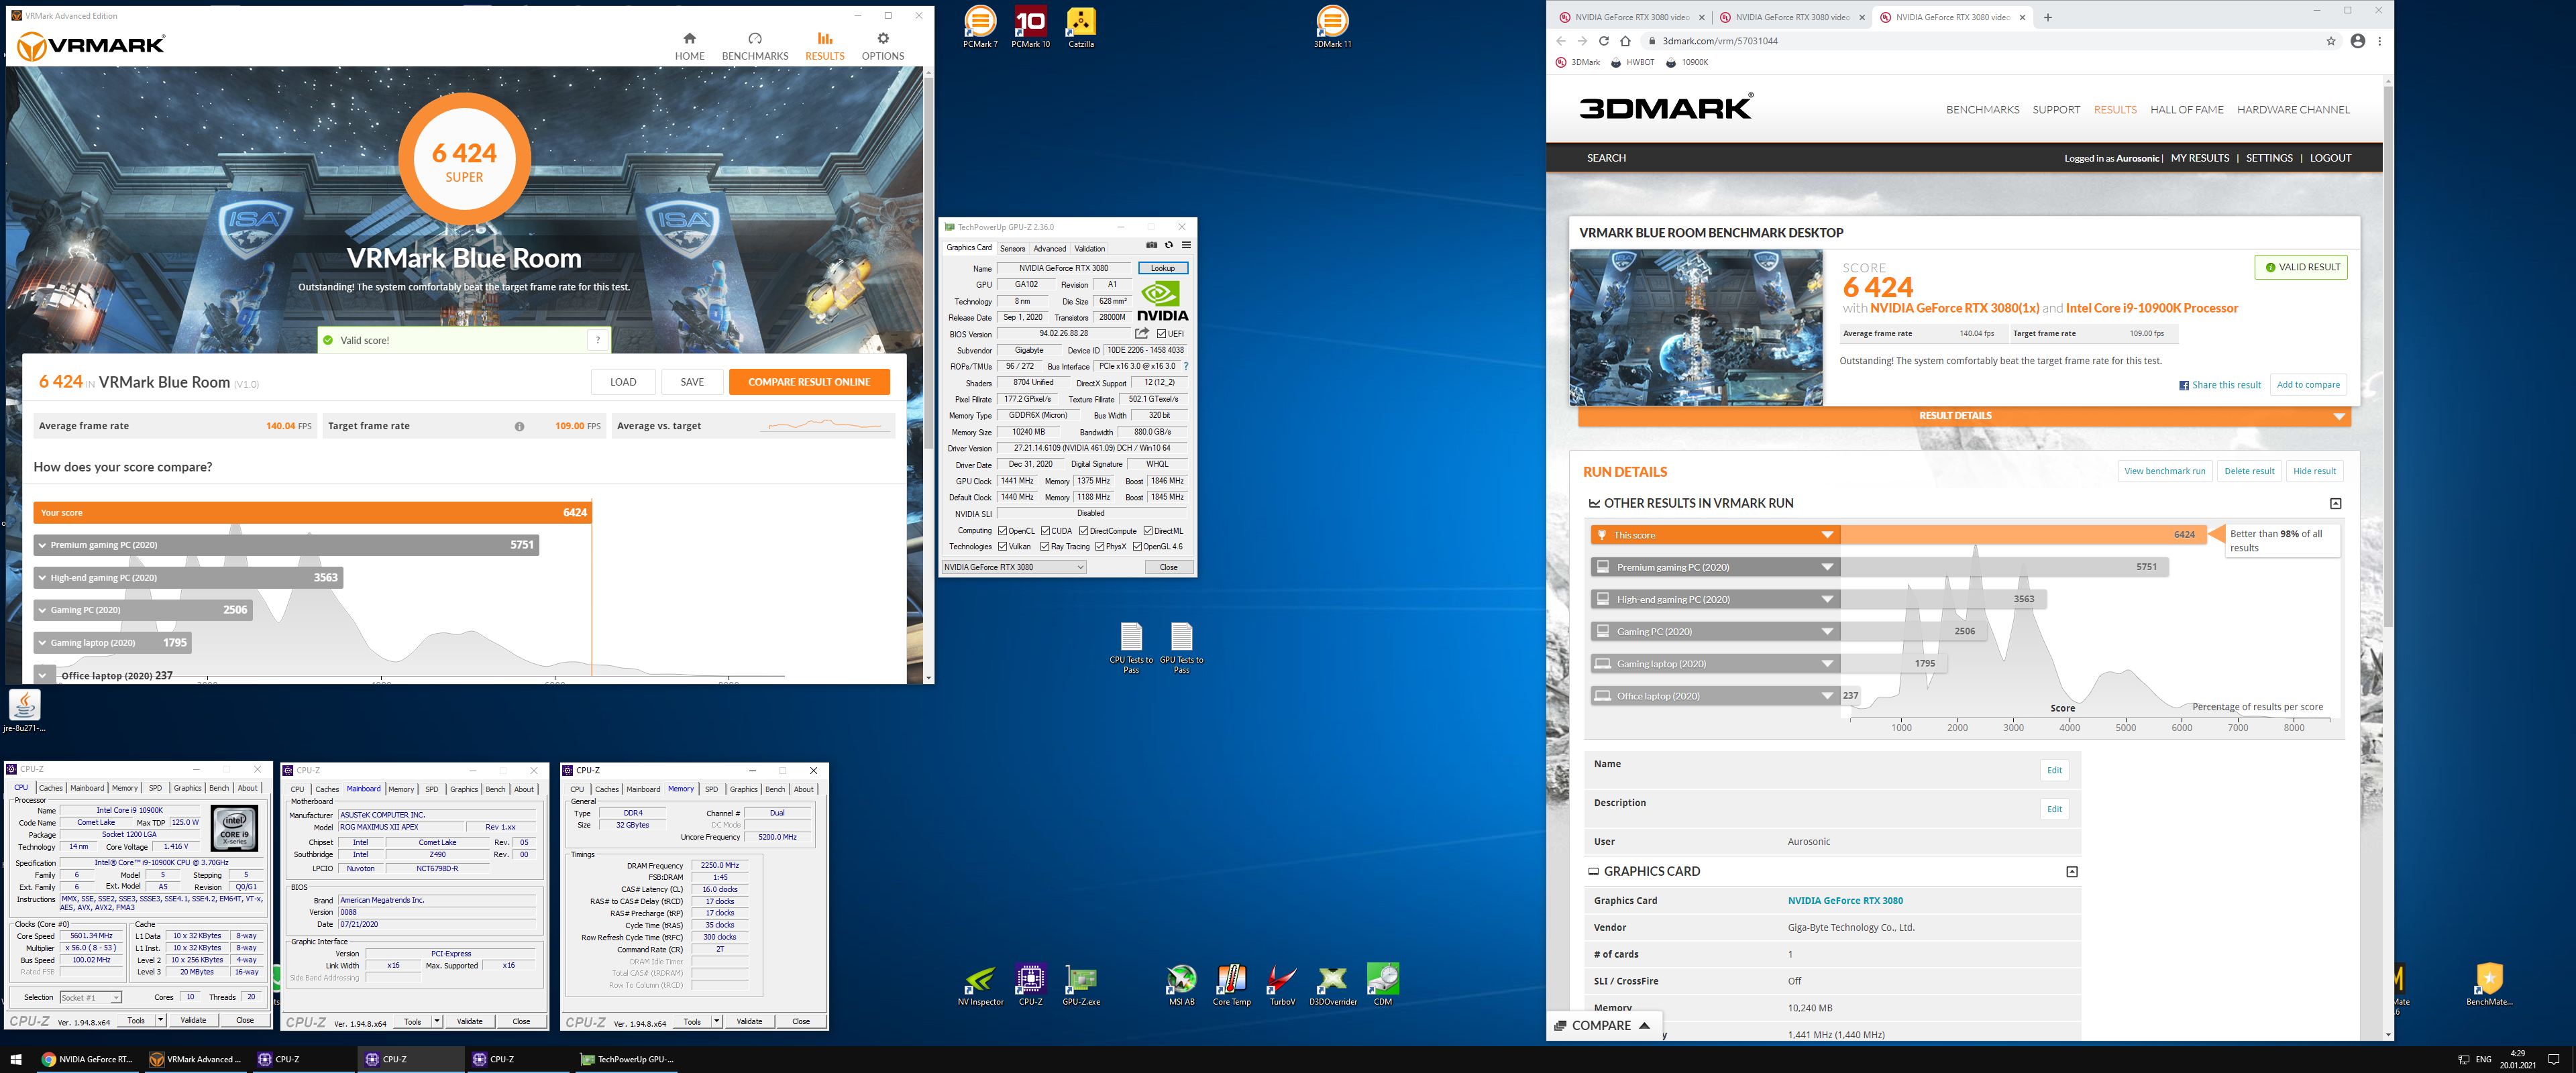Screen dimensions: 2576x1073
Task: Click the target frame rate info icon
Action: [519, 426]
